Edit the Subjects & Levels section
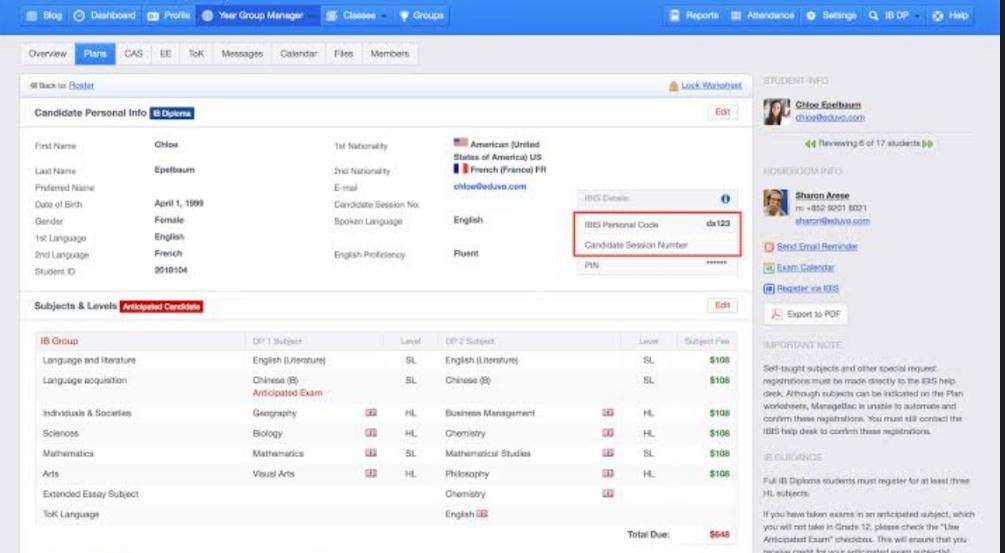This screenshot has width=1005, height=553. (x=721, y=305)
